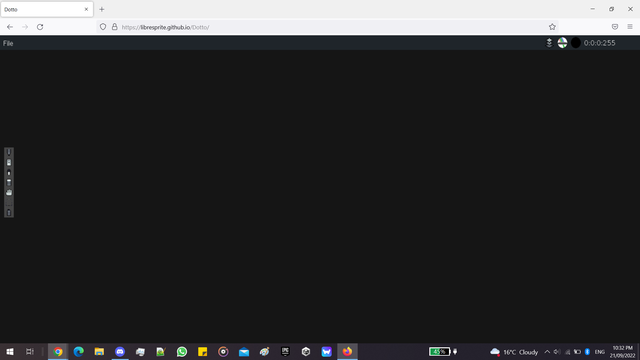Select the third tool in left toolbar
Image resolution: width=640 pixels, height=360 pixels.
click(x=9, y=173)
